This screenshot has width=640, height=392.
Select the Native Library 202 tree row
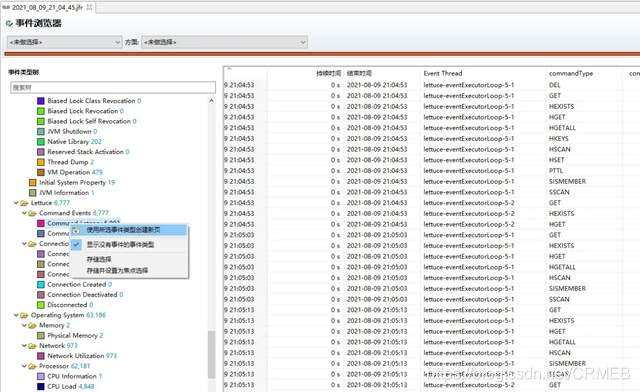[69, 141]
